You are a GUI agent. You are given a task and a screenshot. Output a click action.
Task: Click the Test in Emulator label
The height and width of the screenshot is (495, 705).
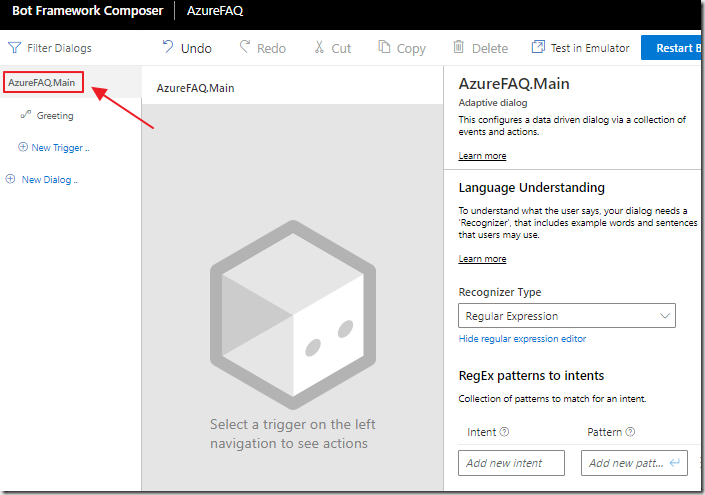pyautogui.click(x=590, y=48)
